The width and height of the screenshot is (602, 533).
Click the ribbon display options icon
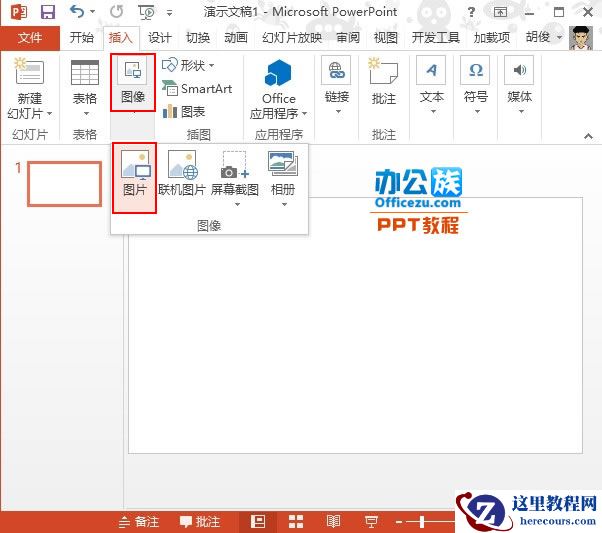500,12
